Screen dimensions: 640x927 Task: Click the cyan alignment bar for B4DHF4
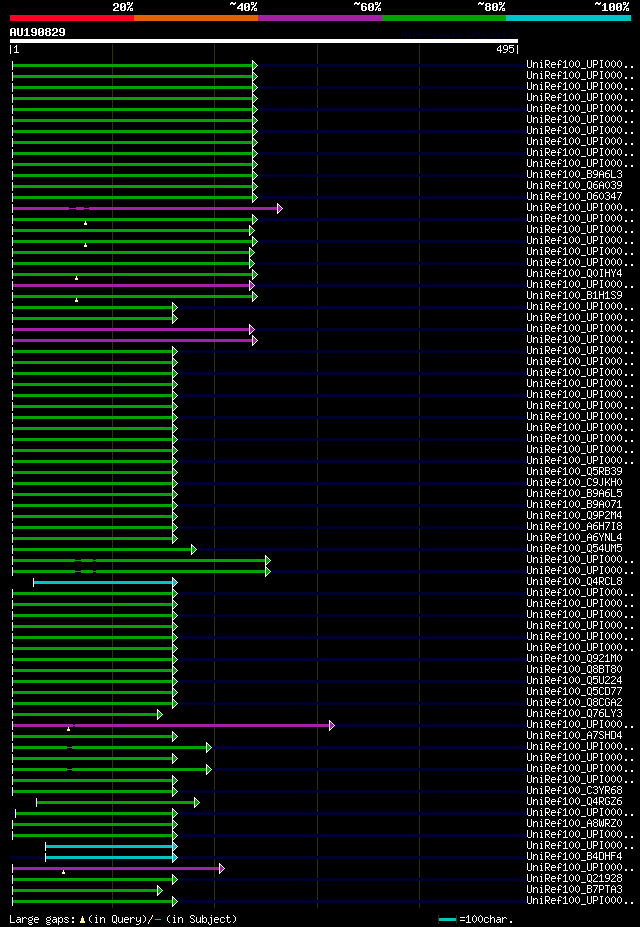pyautogui.click(x=111, y=857)
